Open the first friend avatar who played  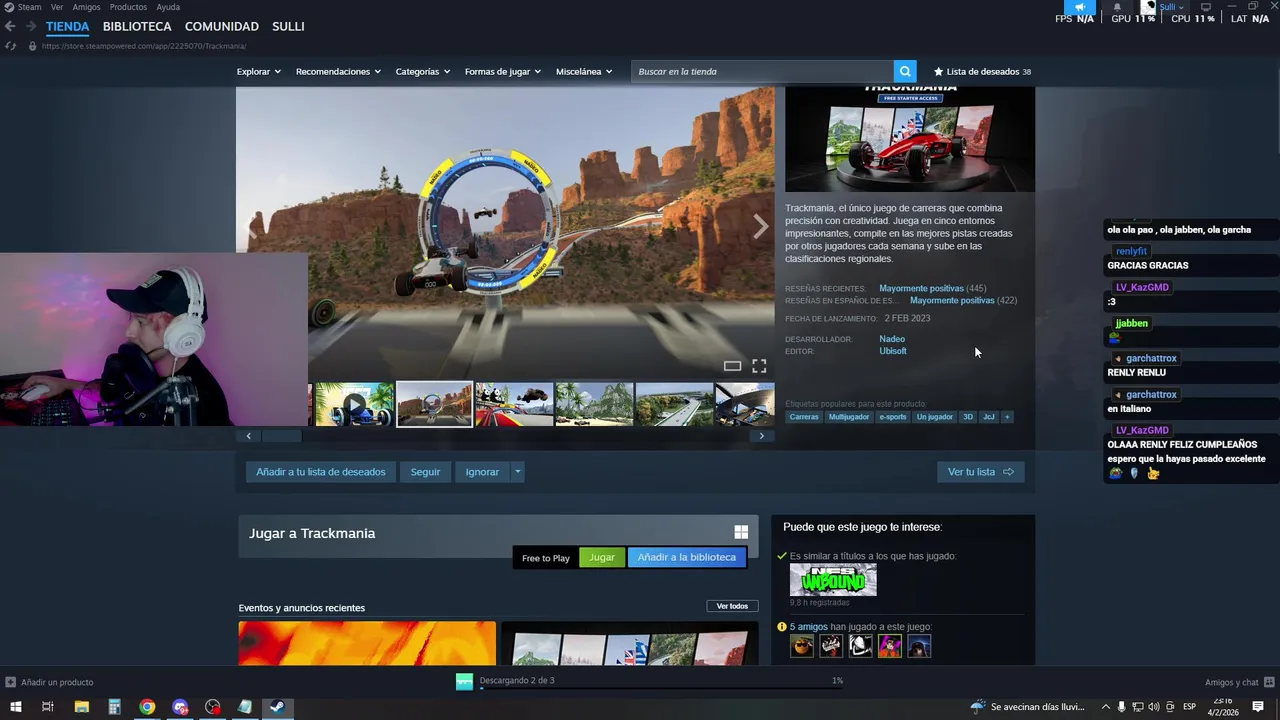(802, 646)
